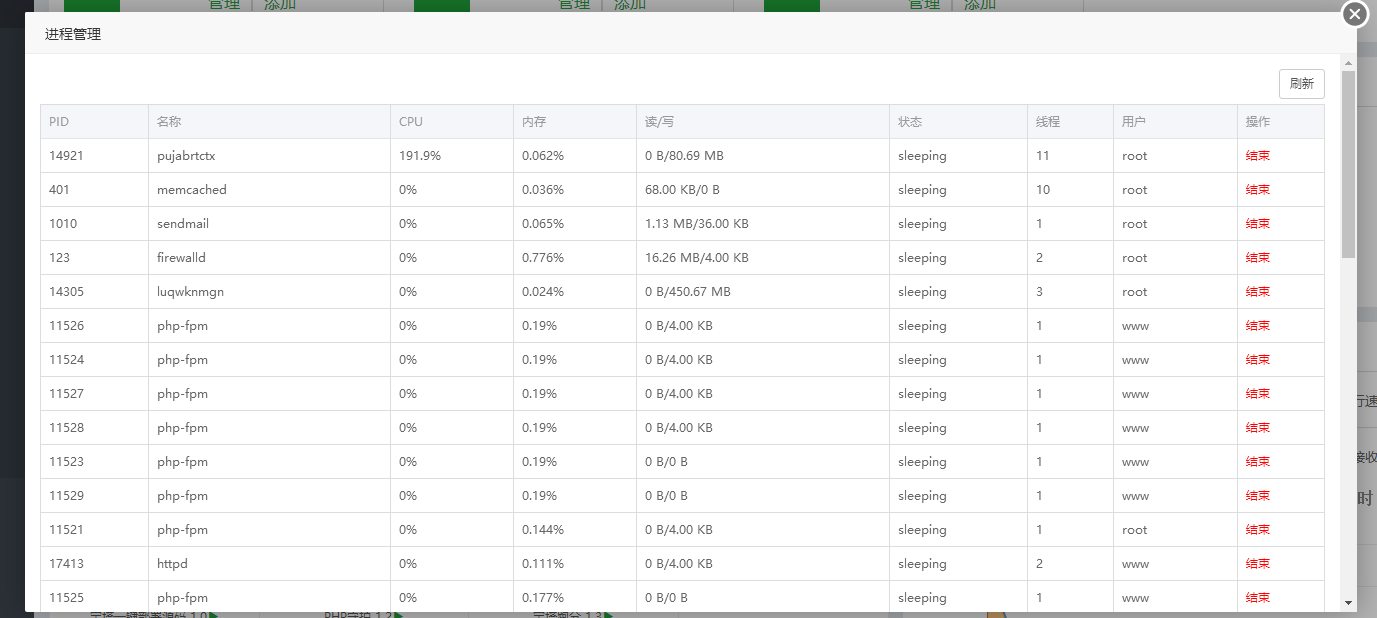The image size is (1377, 618).
Task: Select the 线程 column header
Action: click(x=1071, y=122)
